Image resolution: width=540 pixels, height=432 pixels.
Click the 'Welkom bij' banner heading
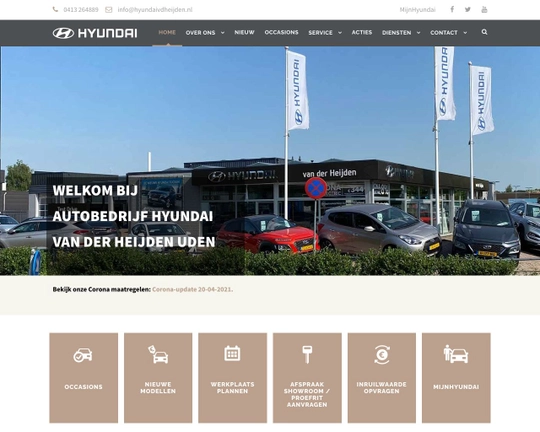point(95,191)
